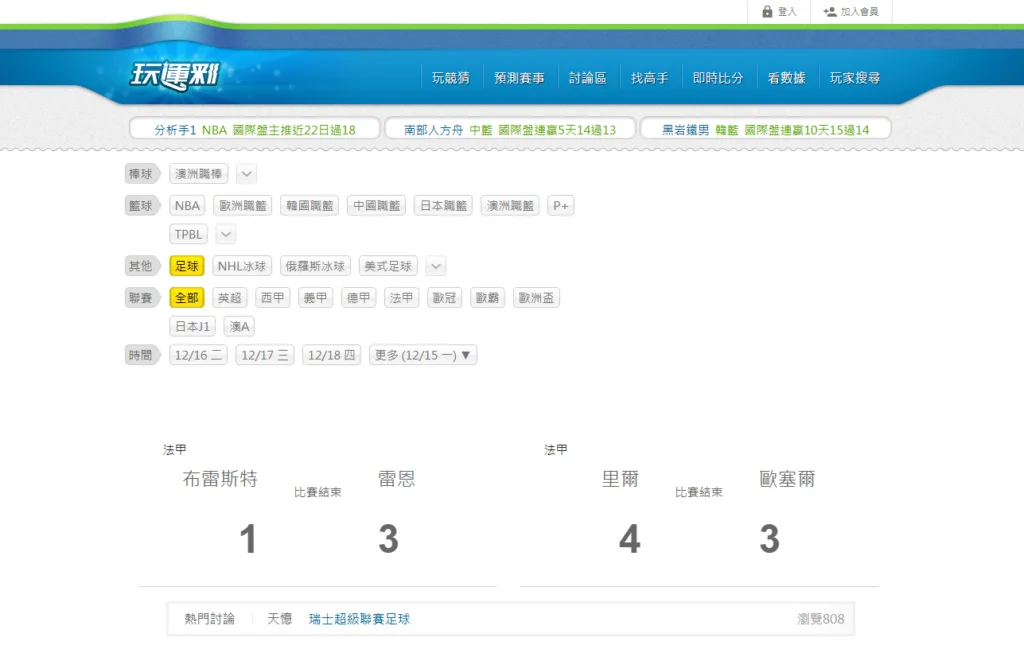This screenshot has height=657, width=1024.
Task: Expand the baseball leagues dropdown arrow
Action: [247, 174]
